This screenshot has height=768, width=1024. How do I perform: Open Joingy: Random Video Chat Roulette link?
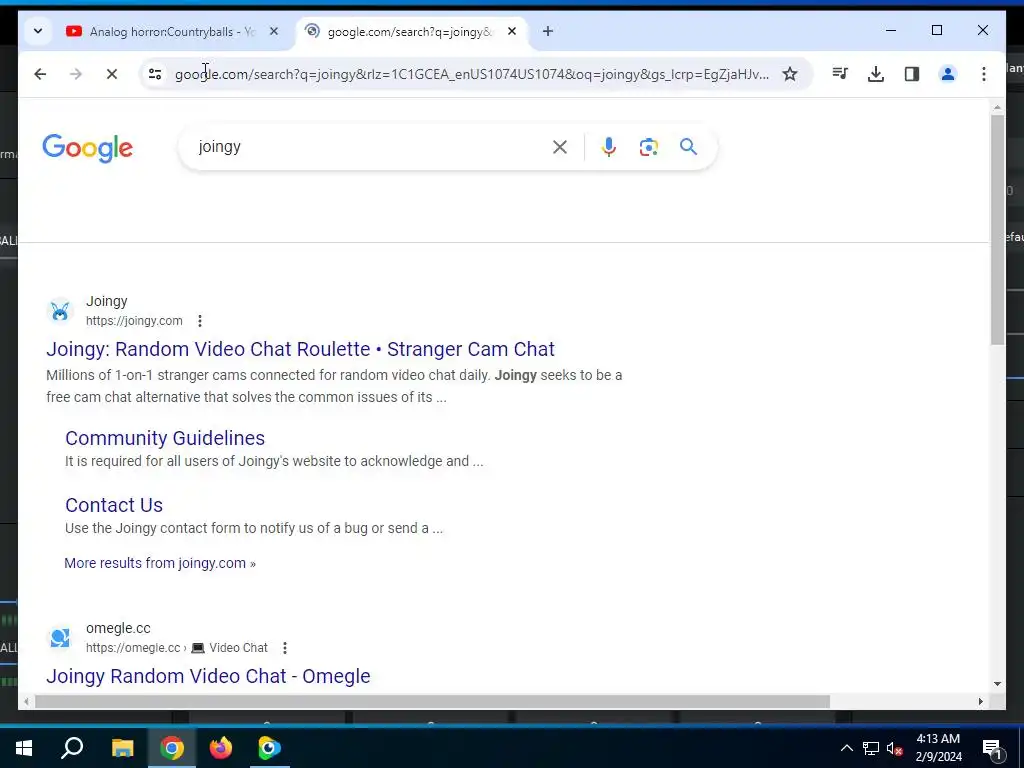click(300, 349)
